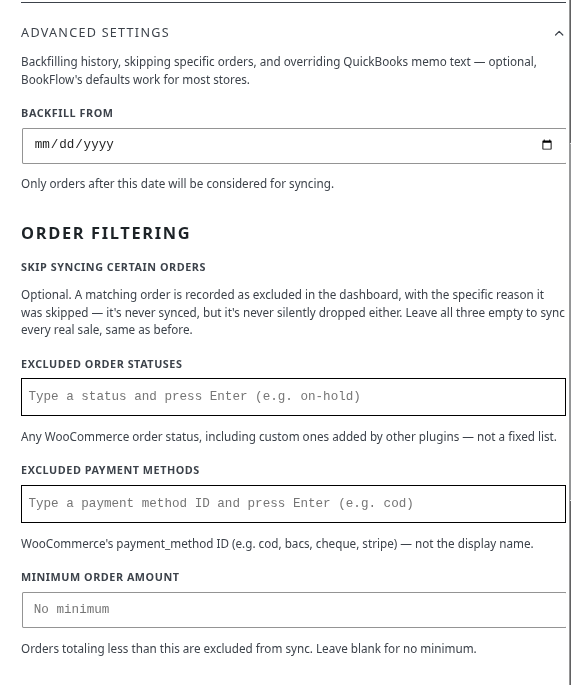Collapse the Advanced Settings section chevron
Viewport: 571px width, 685px height.
pyautogui.click(x=559, y=33)
